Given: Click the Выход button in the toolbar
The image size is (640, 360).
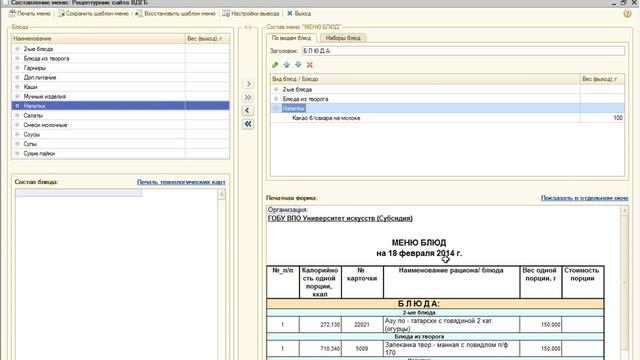Looking at the screenshot, I should click(x=299, y=13).
